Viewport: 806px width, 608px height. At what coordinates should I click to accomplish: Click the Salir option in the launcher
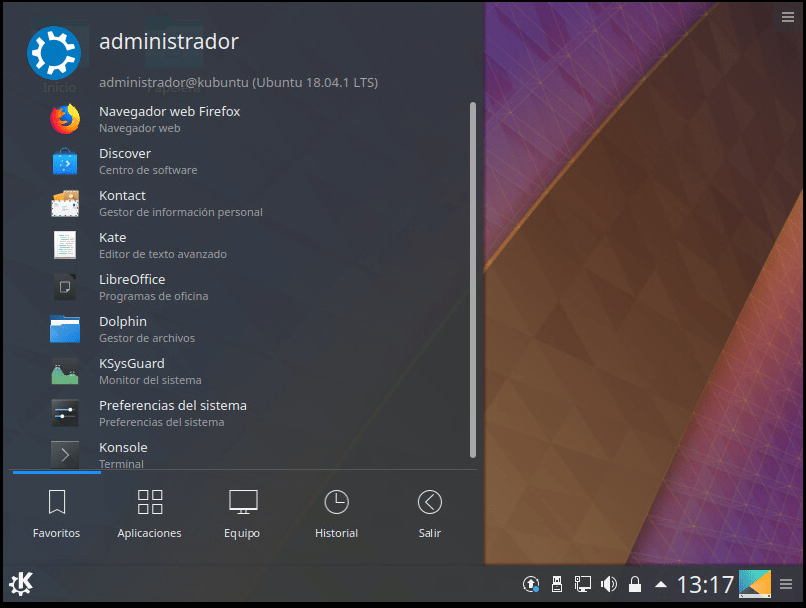[x=429, y=512]
